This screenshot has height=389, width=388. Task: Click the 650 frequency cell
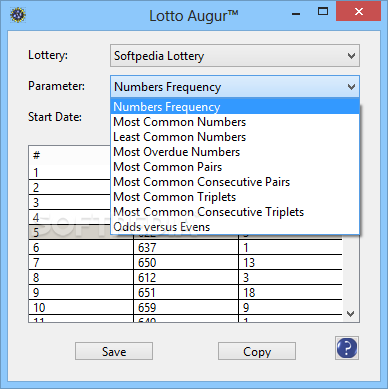(x=186, y=262)
